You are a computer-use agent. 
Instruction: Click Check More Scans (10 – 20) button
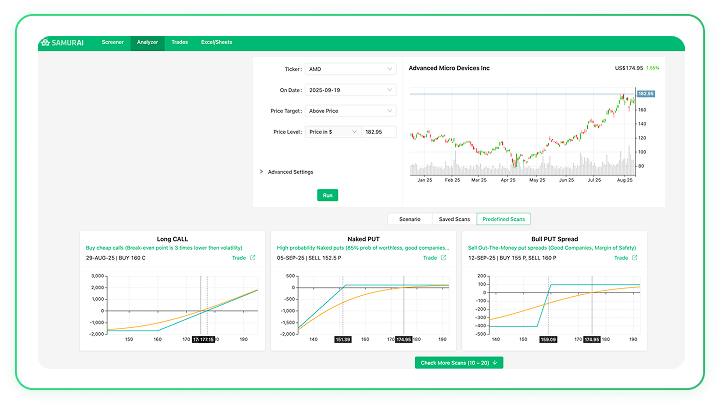click(459, 362)
